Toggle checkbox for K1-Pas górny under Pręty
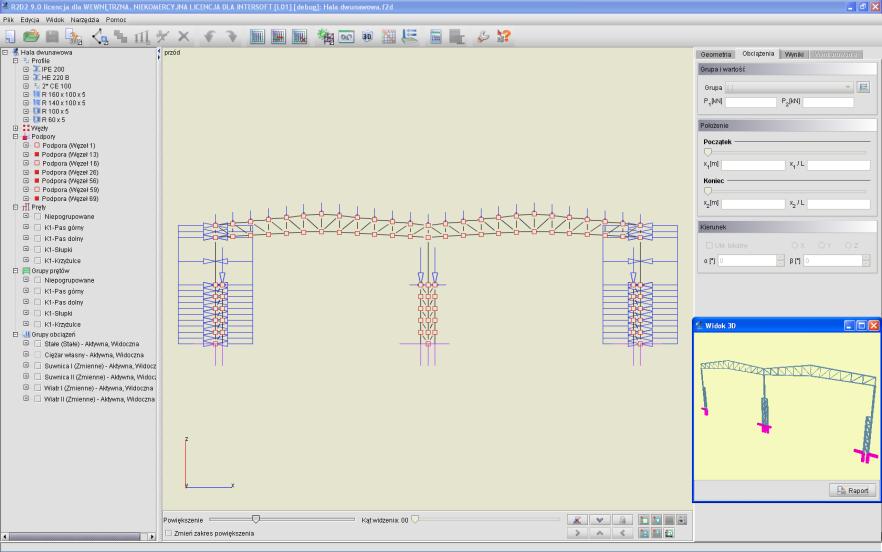This screenshot has height=552, width=882. tap(38, 227)
